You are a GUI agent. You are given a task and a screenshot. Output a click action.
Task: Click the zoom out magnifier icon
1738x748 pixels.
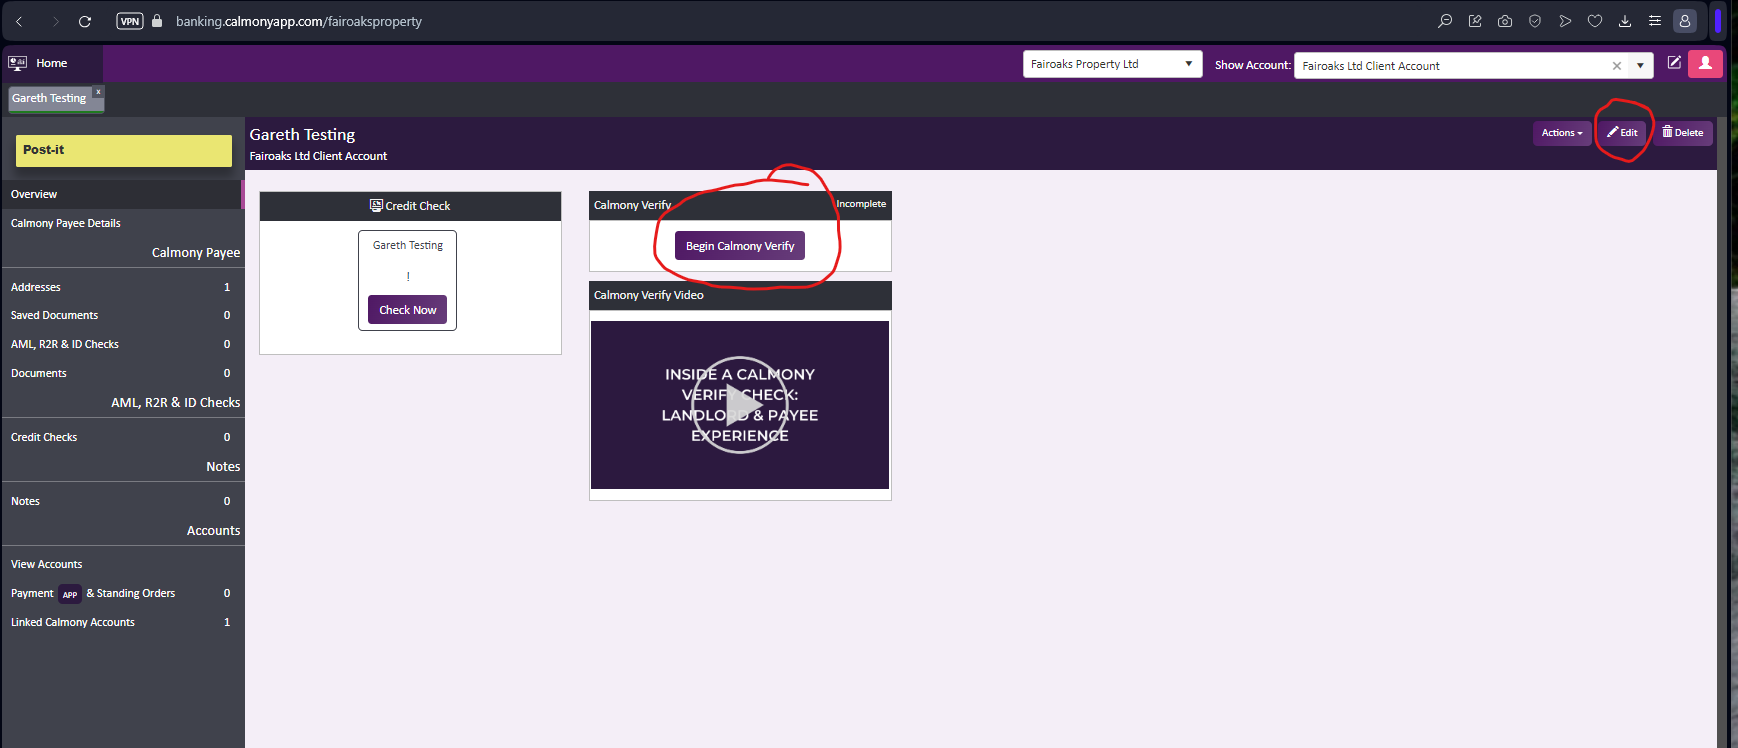point(1444,21)
